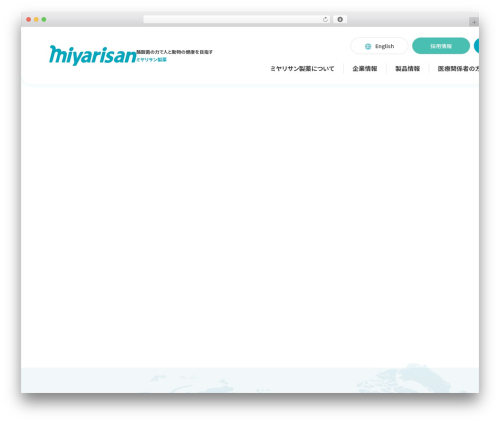Image resolution: width=500 pixels, height=423 pixels.
Task: Open the 企業情報 menu item
Action: point(365,69)
